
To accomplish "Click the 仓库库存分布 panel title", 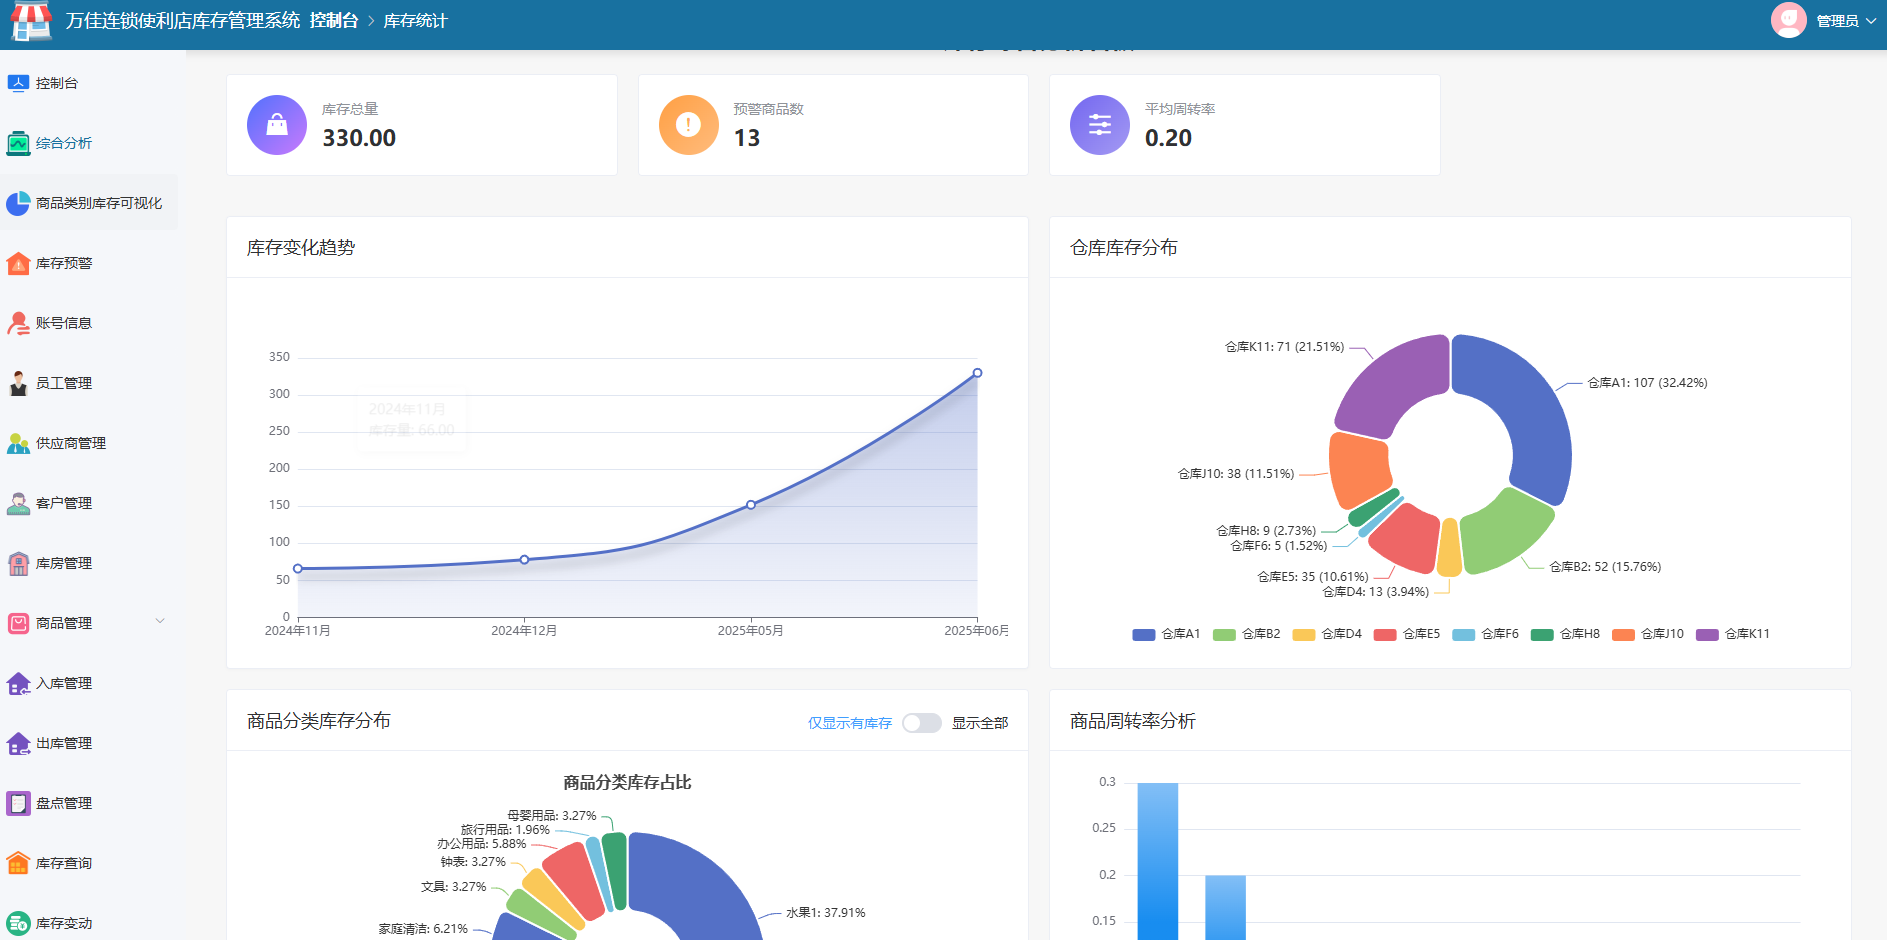I will coord(1124,248).
